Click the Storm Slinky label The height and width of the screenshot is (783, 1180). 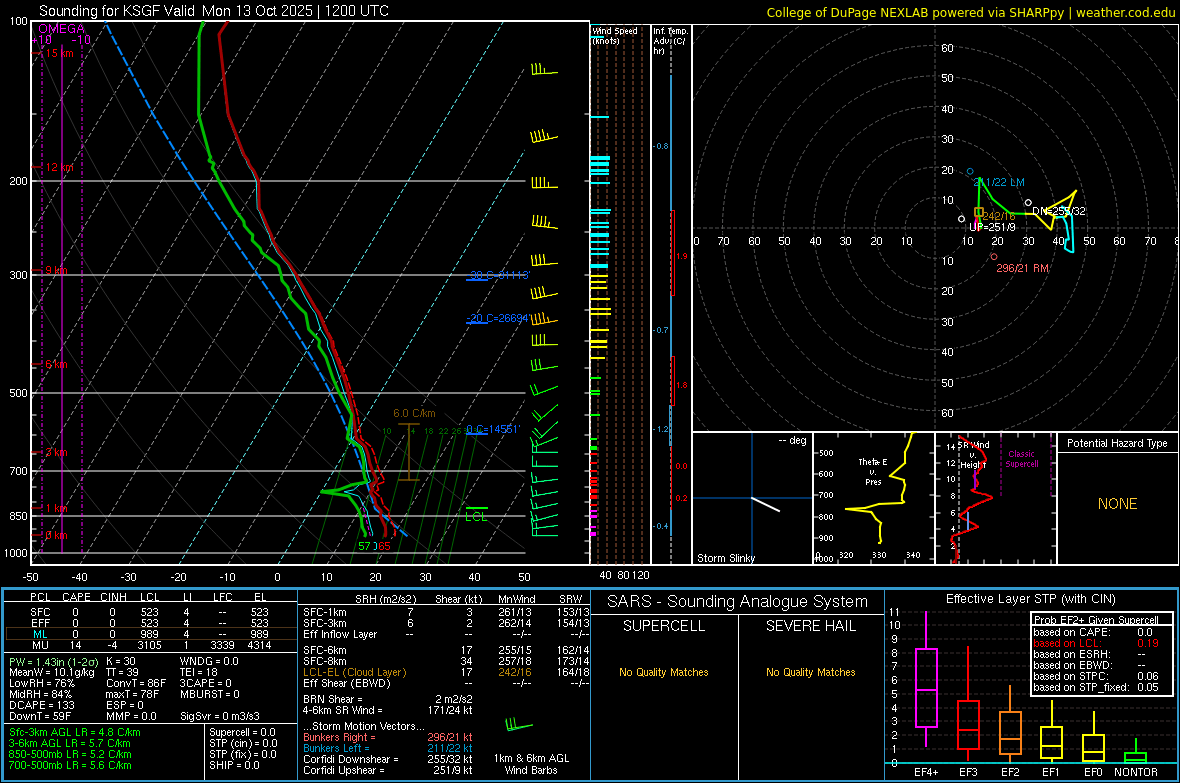725,558
